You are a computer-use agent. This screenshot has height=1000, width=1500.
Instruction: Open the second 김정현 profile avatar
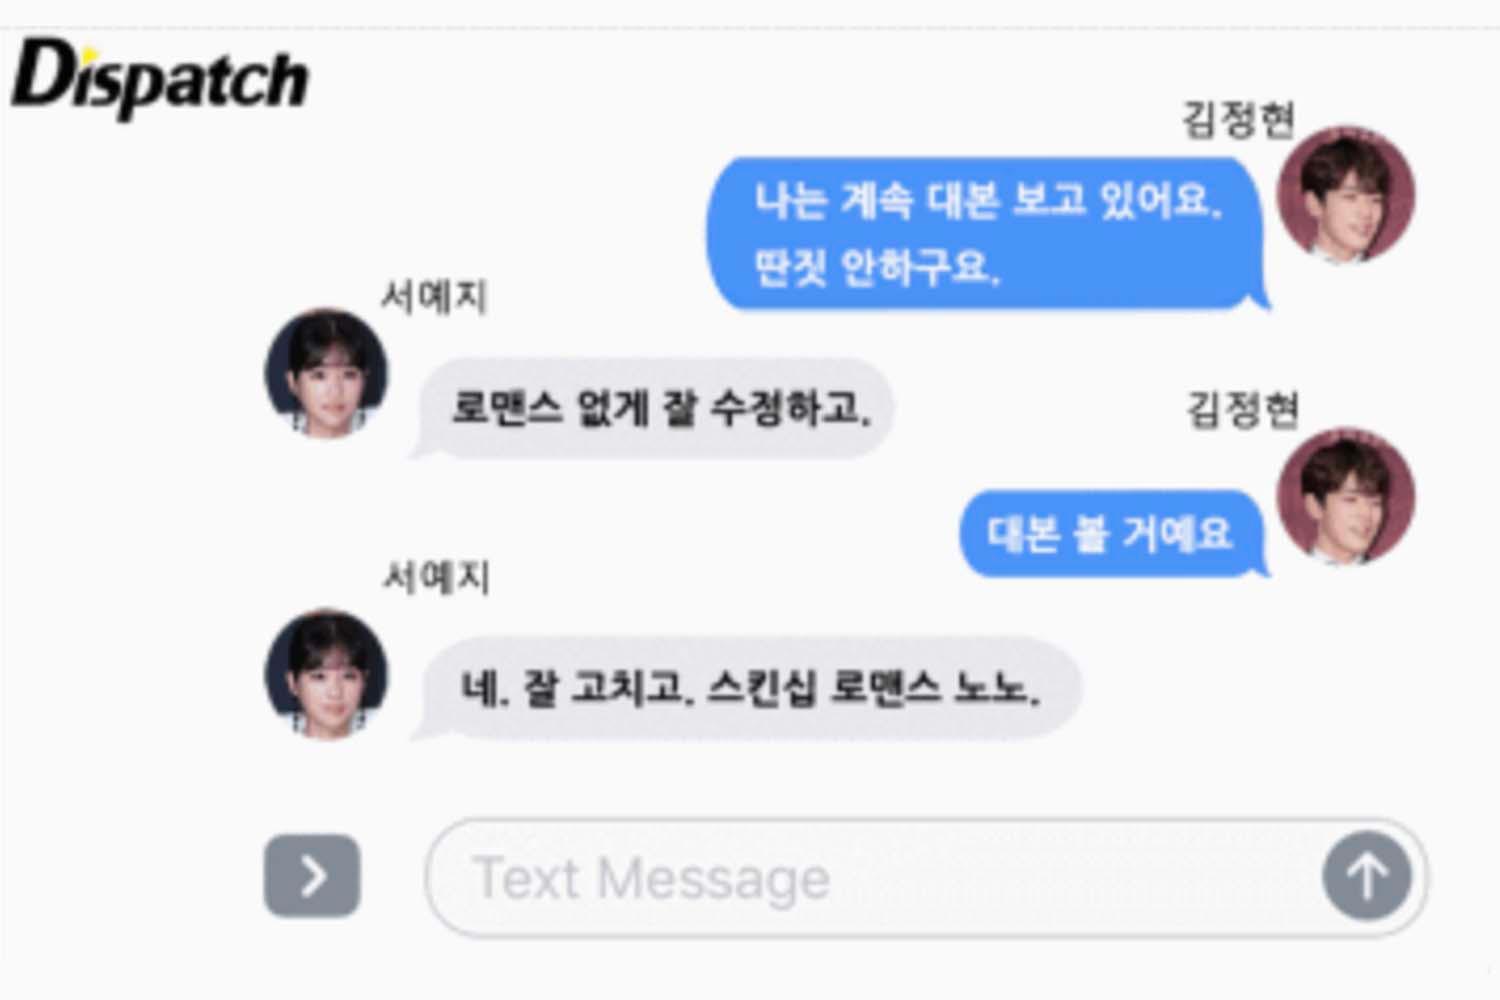pyautogui.click(x=1346, y=496)
